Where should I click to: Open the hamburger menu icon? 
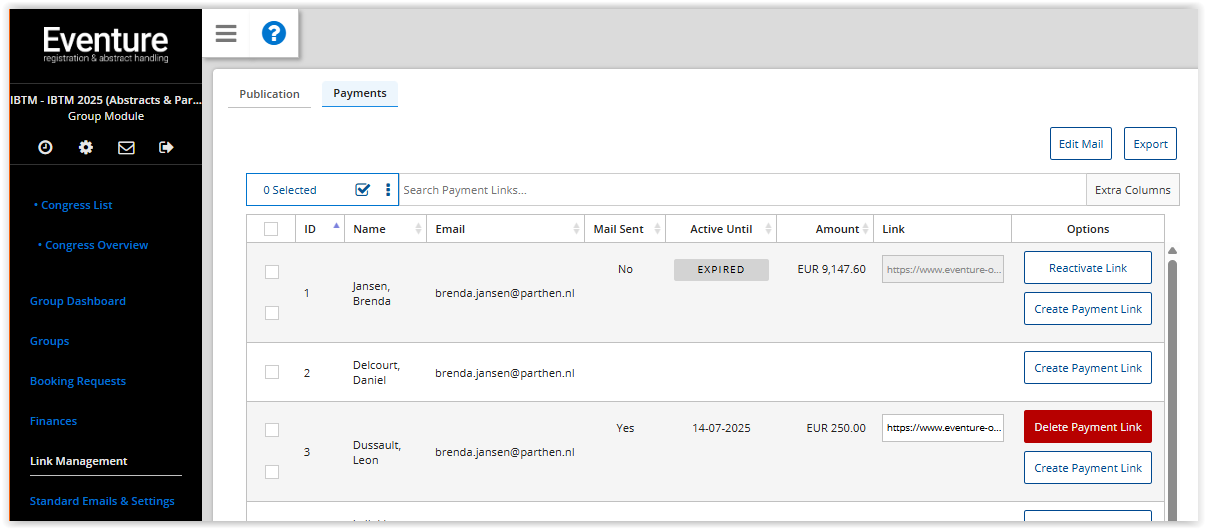point(226,34)
